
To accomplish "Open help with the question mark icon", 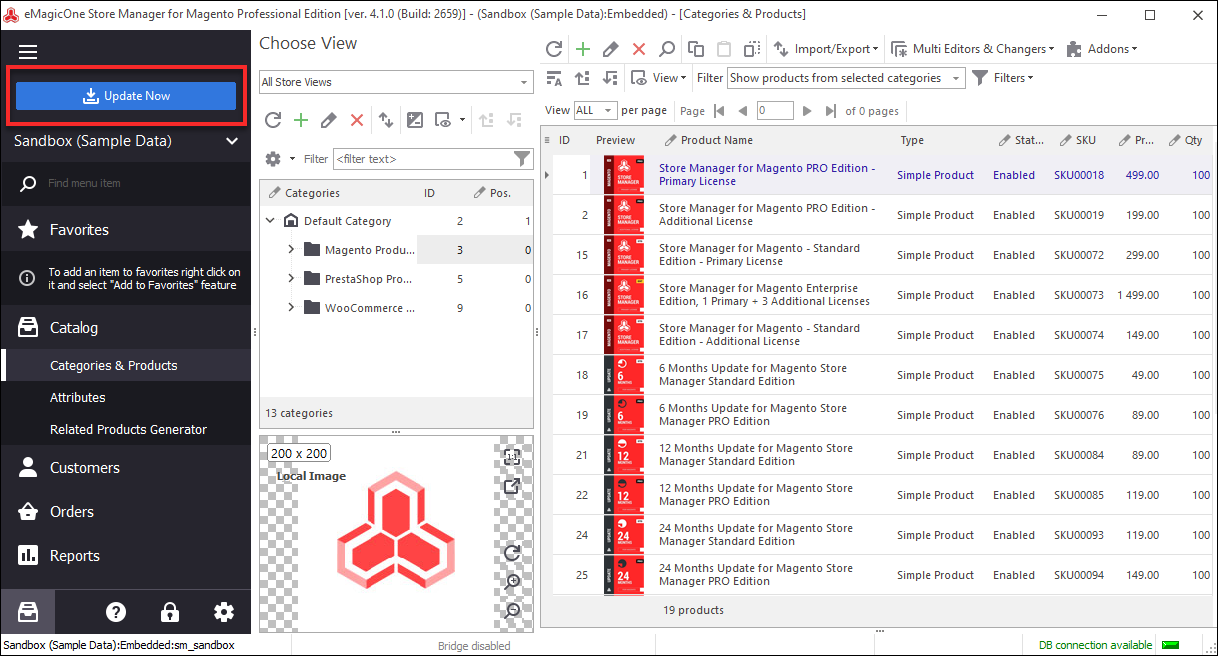I will [116, 612].
